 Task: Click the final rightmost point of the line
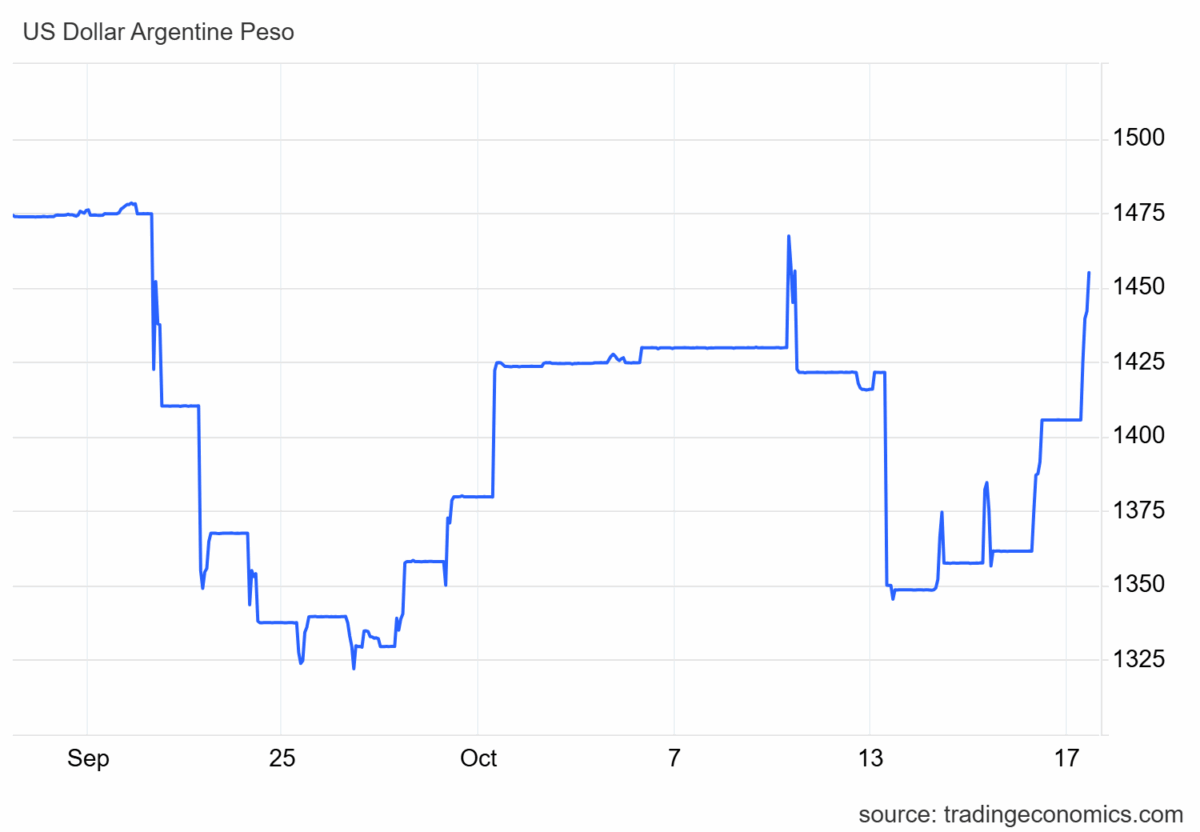click(x=1089, y=272)
